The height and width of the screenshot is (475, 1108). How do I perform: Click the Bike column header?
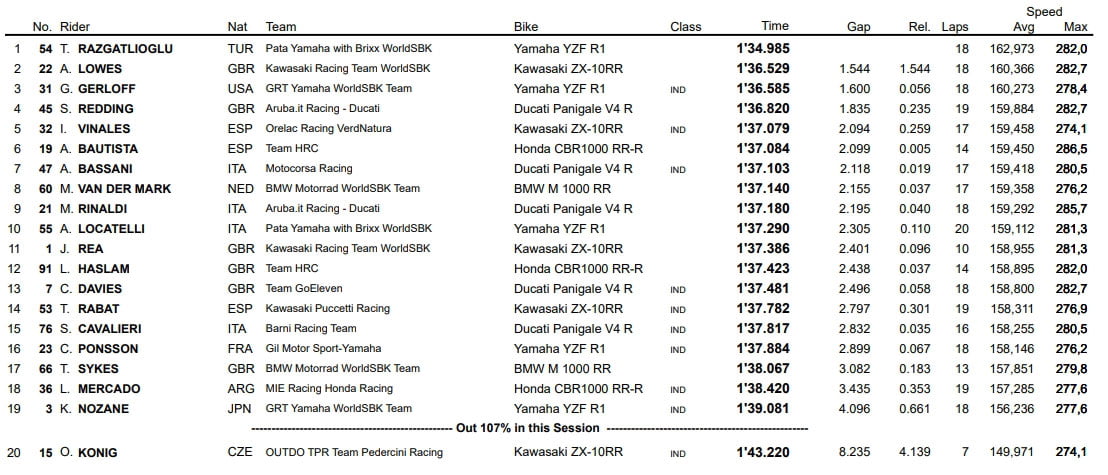[526, 27]
